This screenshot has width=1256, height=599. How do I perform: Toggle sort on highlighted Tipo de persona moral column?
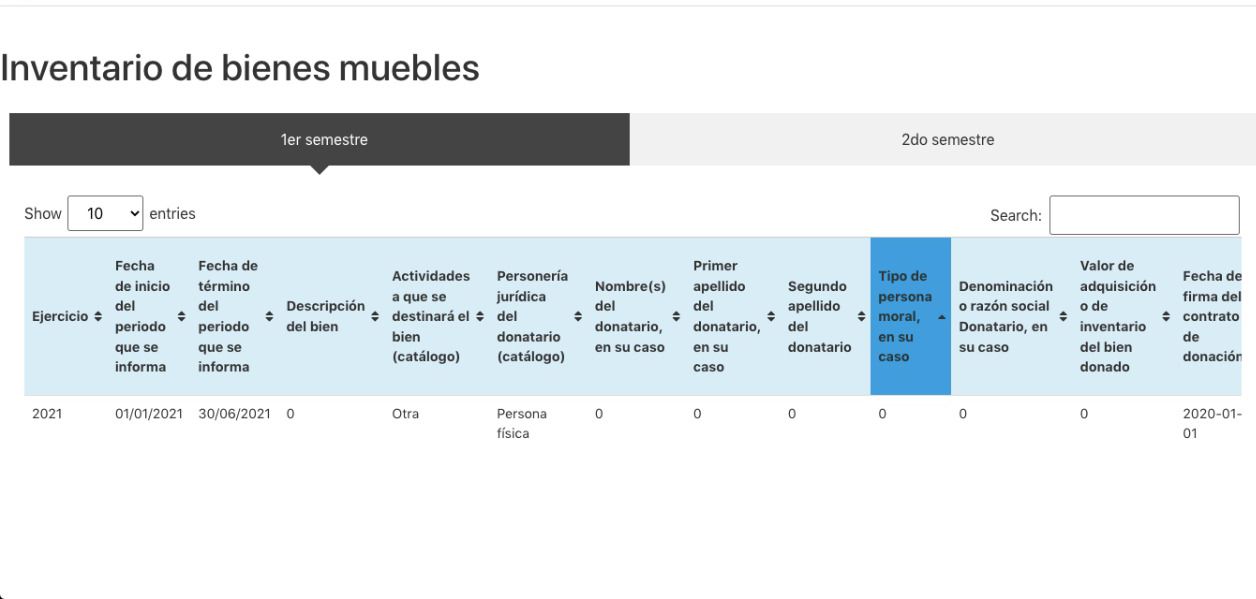910,317
